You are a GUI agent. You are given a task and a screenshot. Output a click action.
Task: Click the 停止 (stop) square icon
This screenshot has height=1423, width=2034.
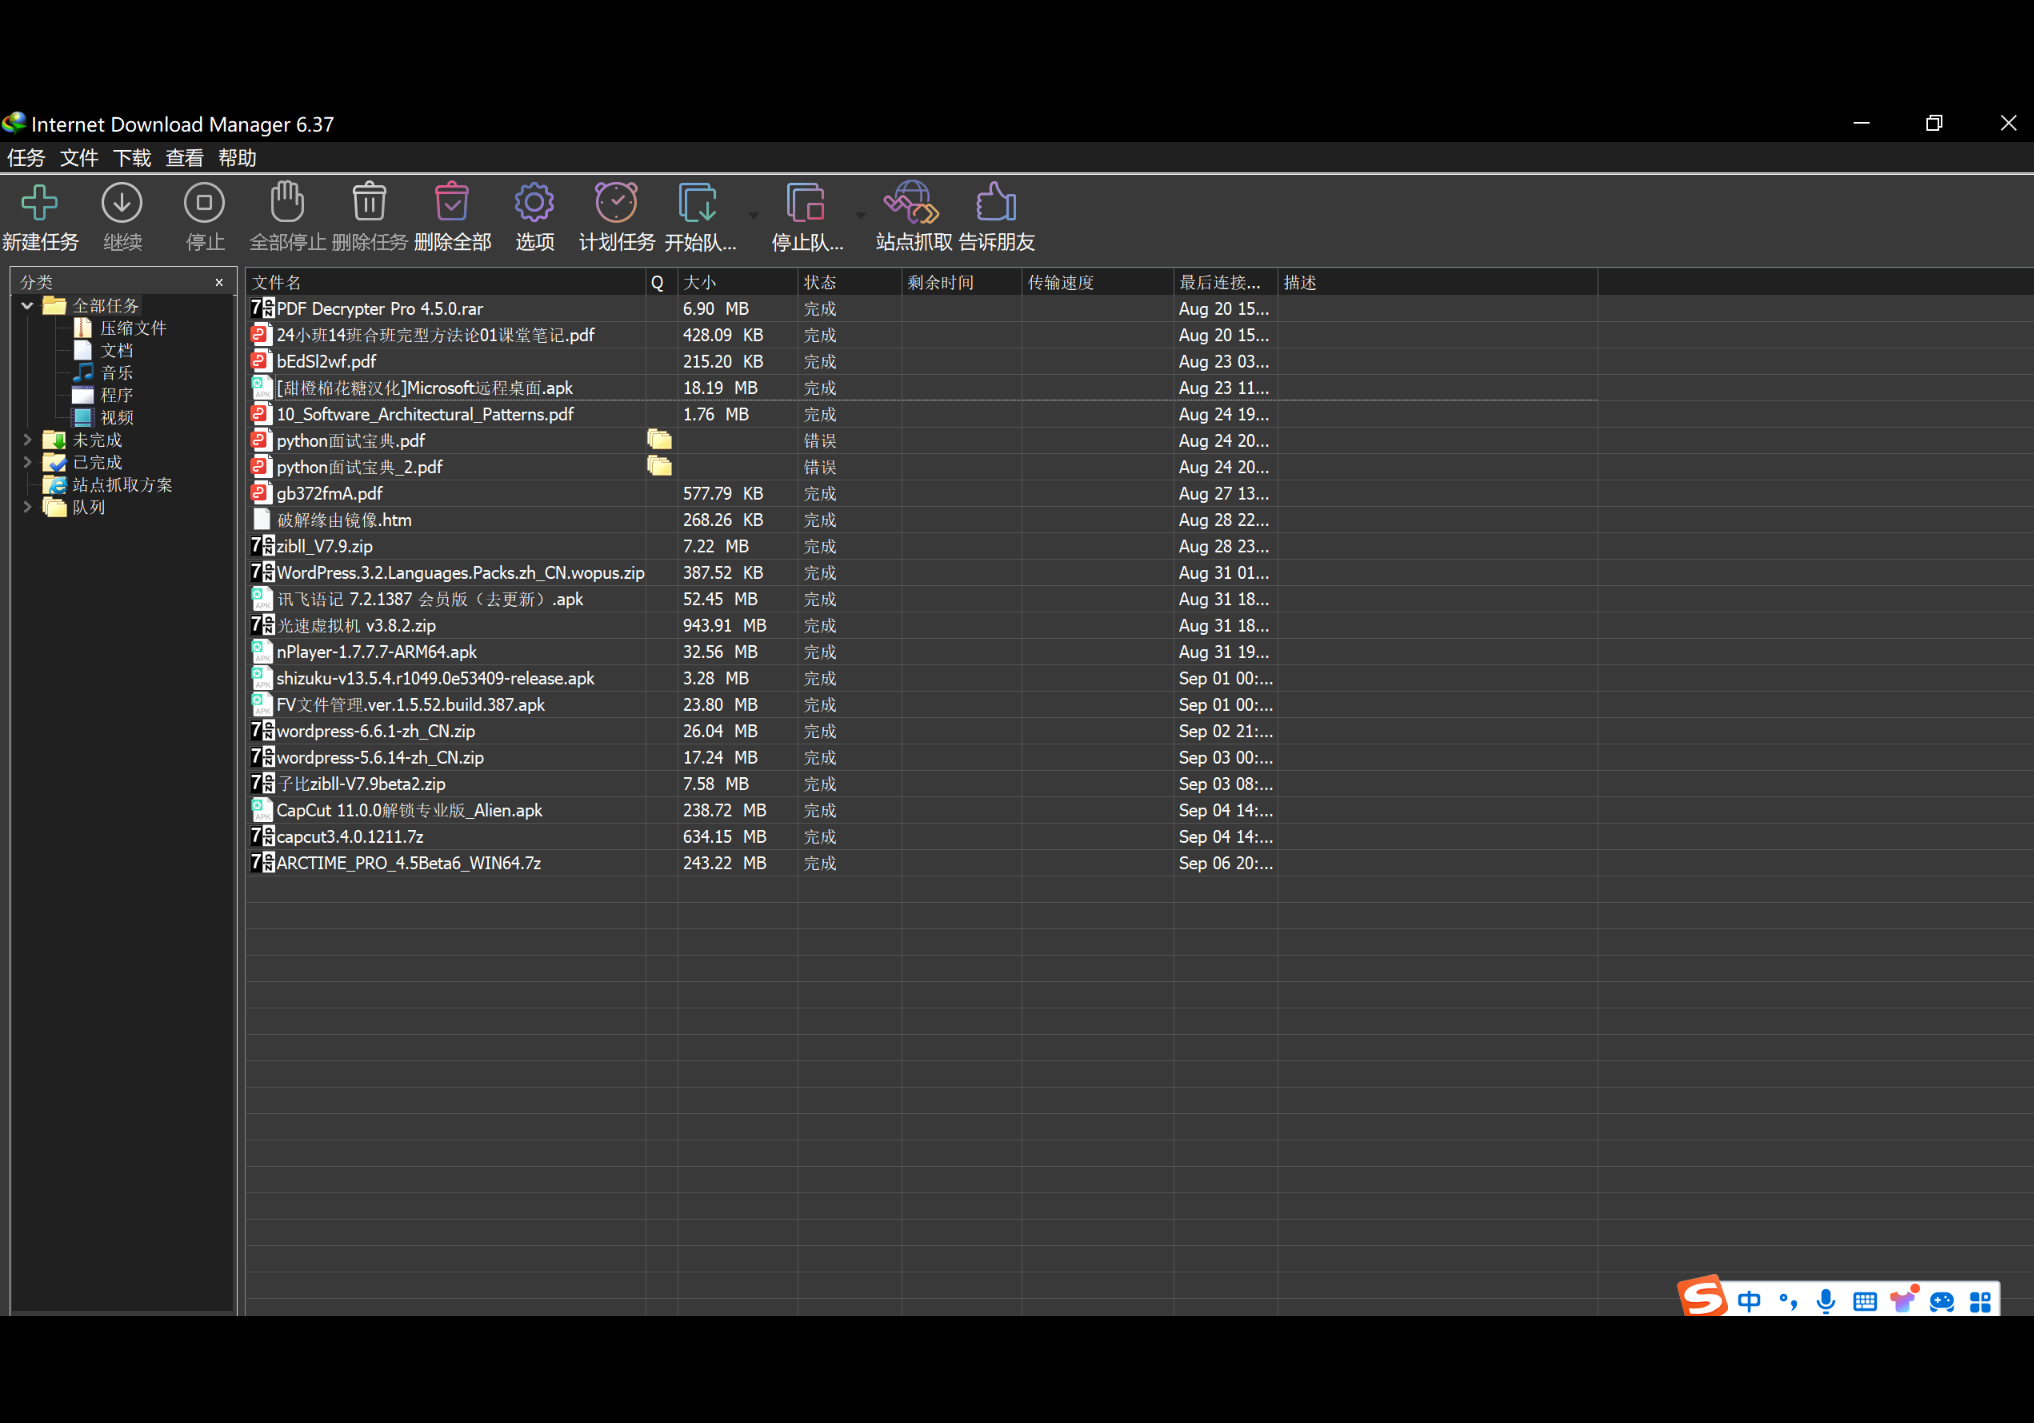(x=204, y=203)
